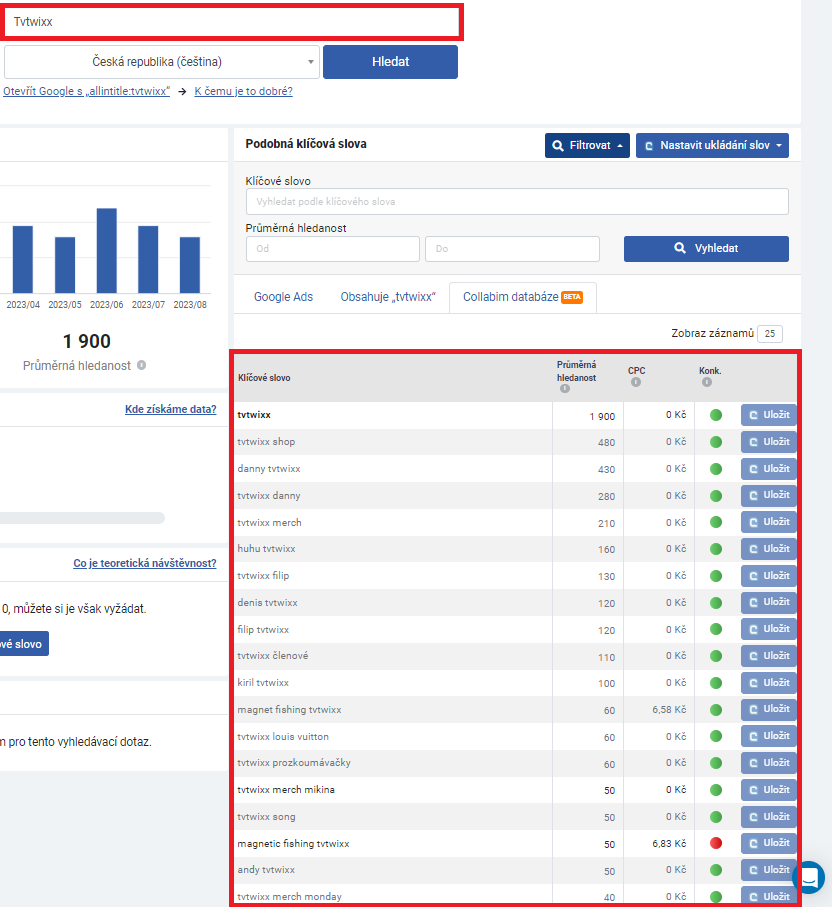The image size is (832, 907).
Task: Click the keyword text tvtwixx prozkoumávačky
Action: pyautogui.click(x=294, y=763)
